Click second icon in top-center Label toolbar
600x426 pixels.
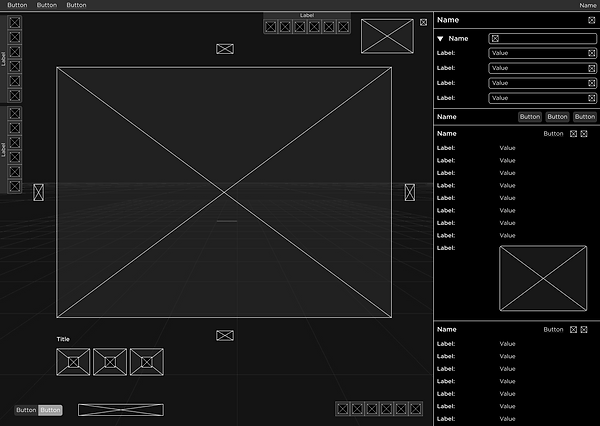click(x=285, y=27)
